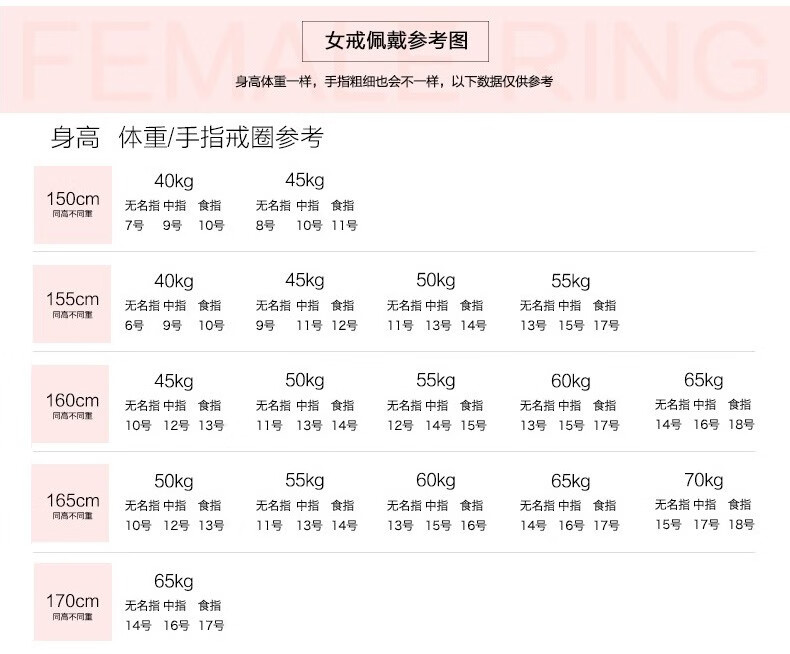Click 60kg in the 165cm row
790x654 pixels.
coord(436,480)
